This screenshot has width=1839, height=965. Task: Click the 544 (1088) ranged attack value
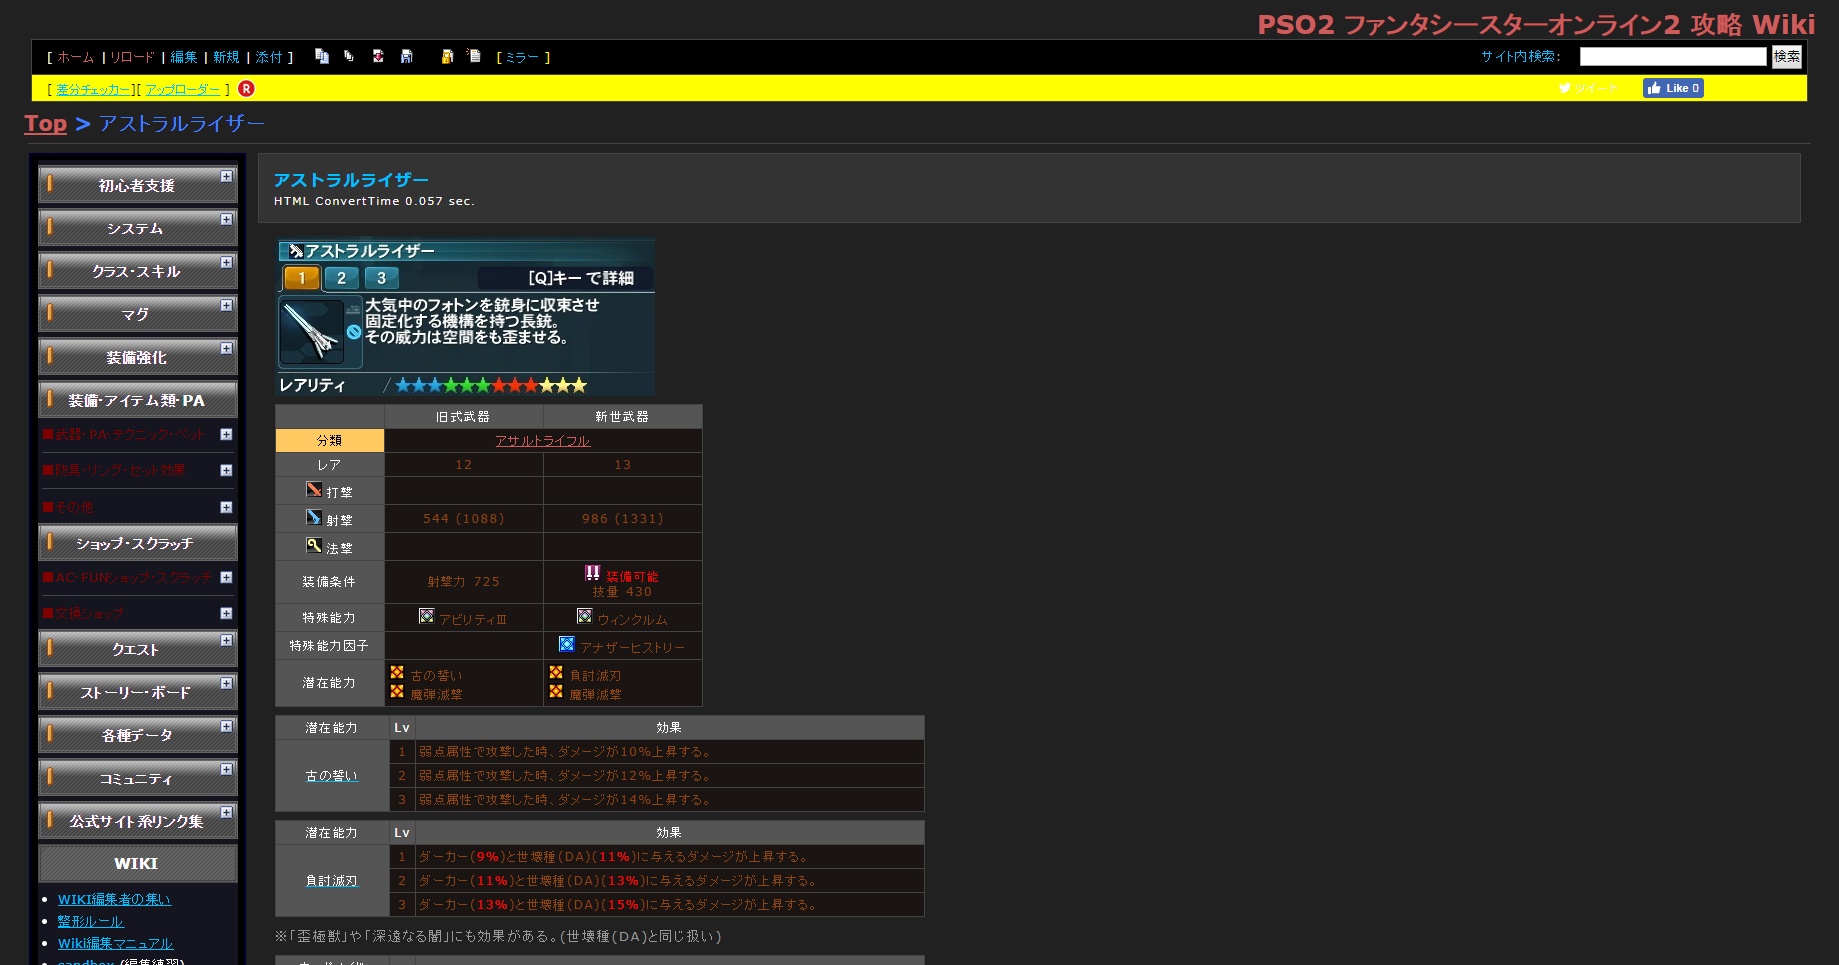click(x=464, y=518)
